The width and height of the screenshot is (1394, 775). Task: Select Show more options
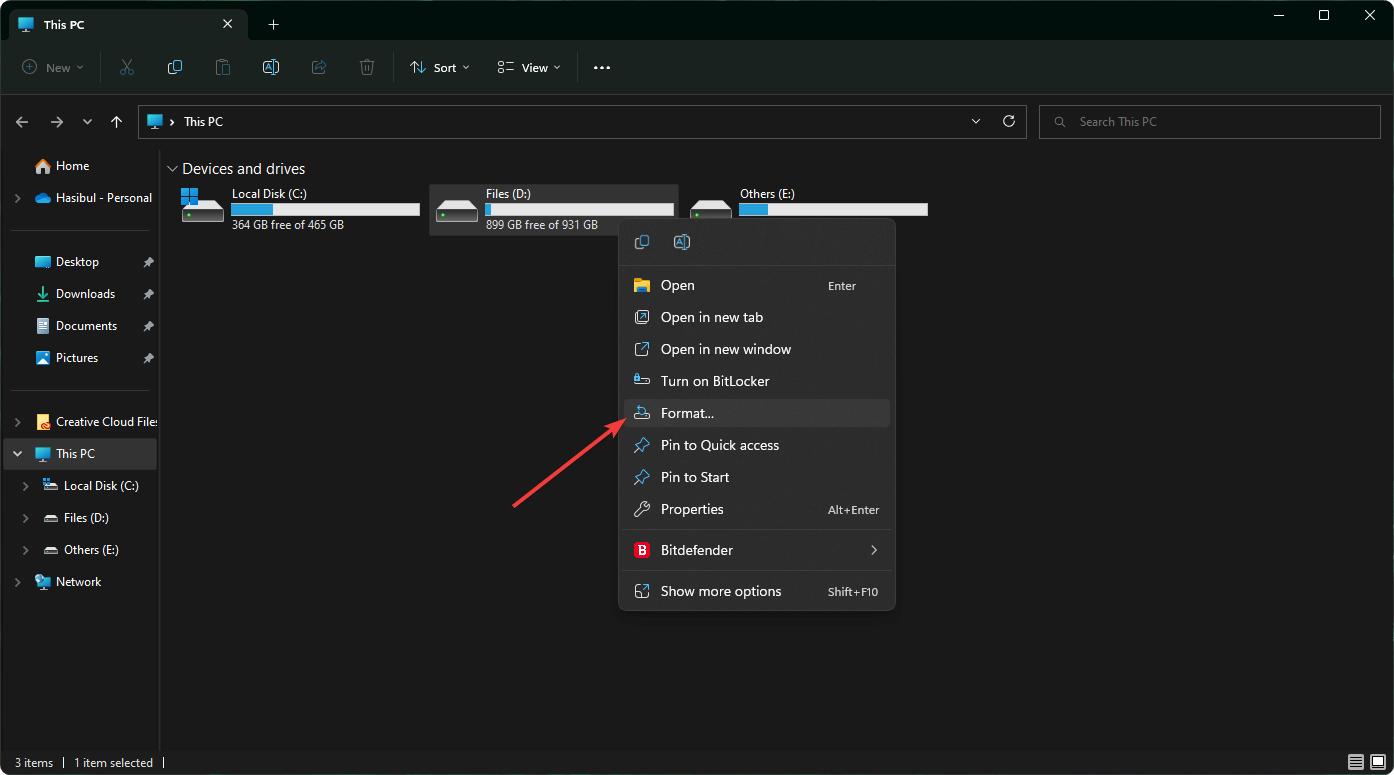(x=757, y=591)
